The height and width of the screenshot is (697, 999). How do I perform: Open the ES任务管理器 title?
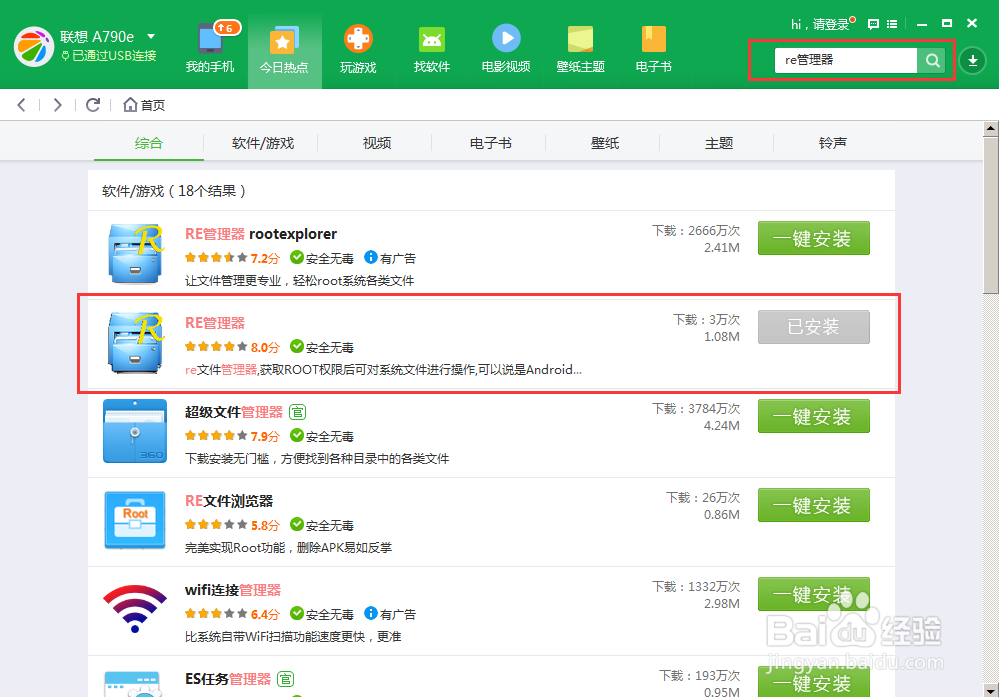point(228,679)
